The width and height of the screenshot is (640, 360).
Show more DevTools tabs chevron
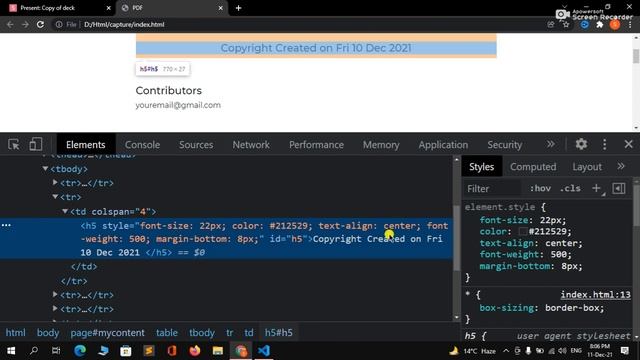pos(551,144)
